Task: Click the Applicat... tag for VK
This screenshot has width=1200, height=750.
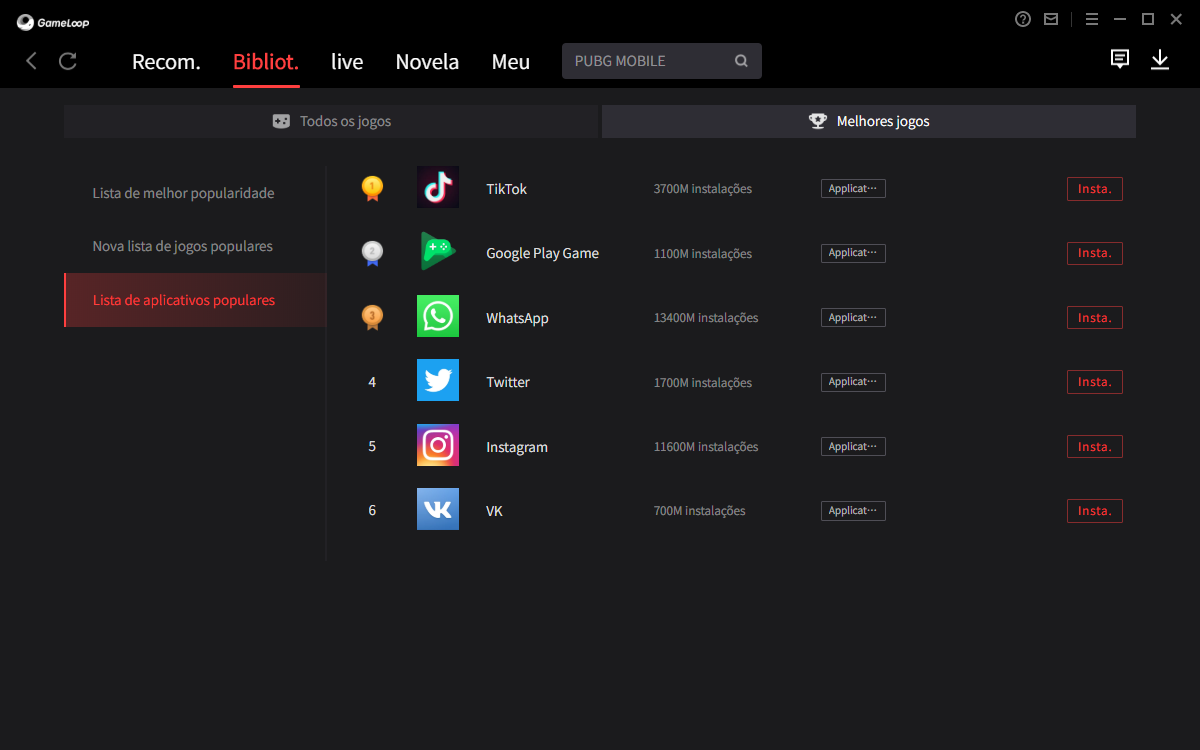Action: pos(853,511)
